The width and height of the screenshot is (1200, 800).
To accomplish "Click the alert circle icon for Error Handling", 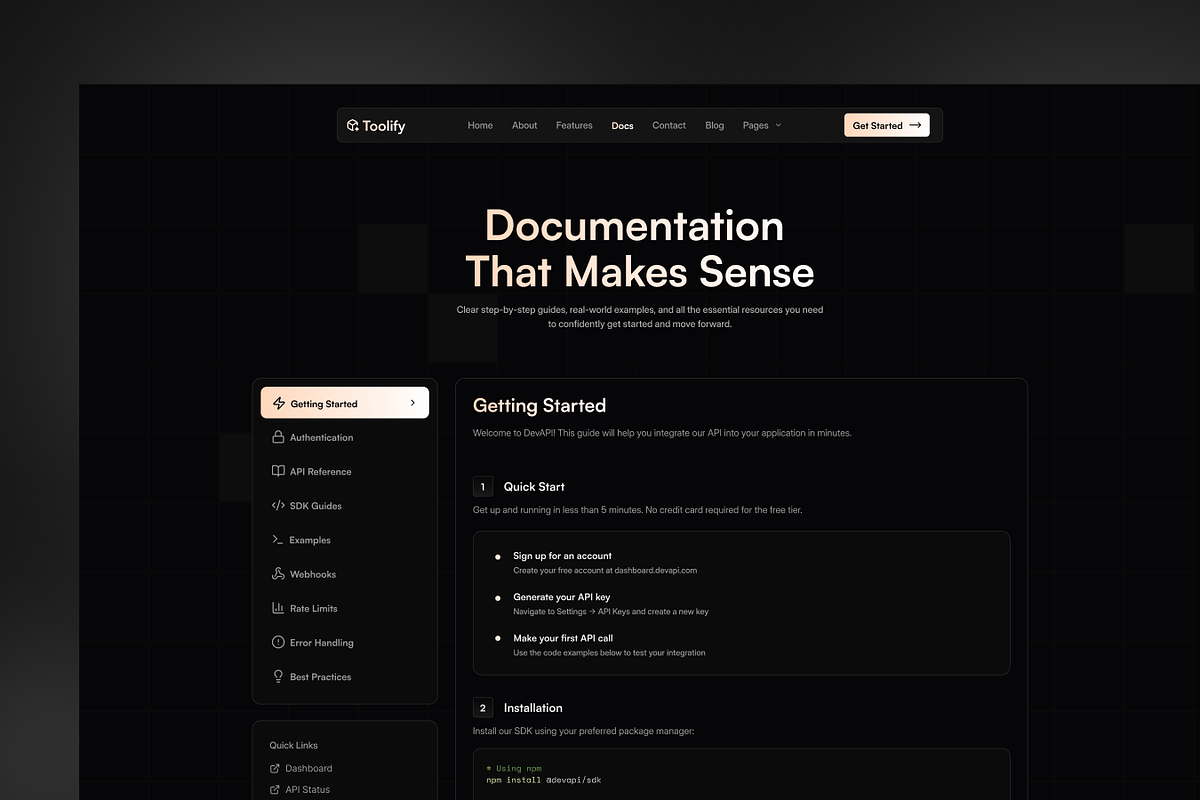I will pos(279,642).
